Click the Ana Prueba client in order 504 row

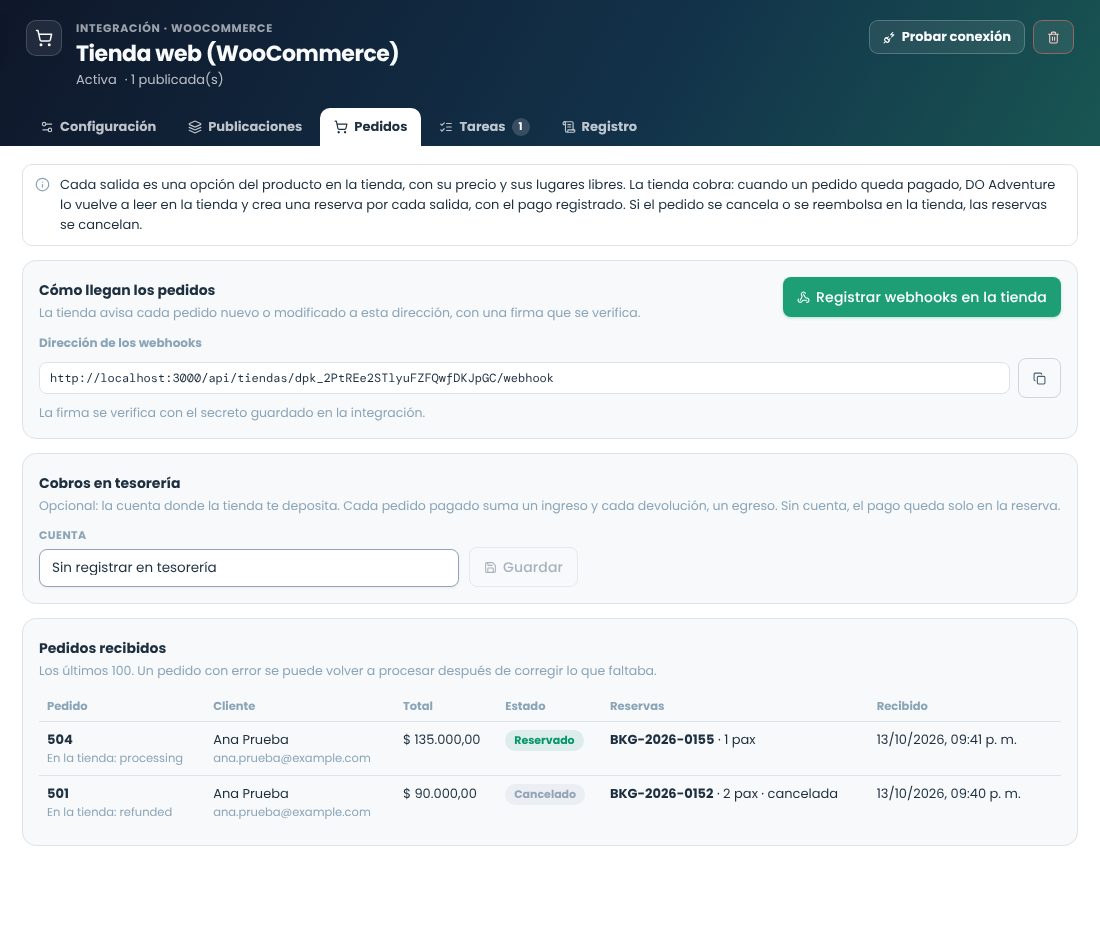point(251,739)
